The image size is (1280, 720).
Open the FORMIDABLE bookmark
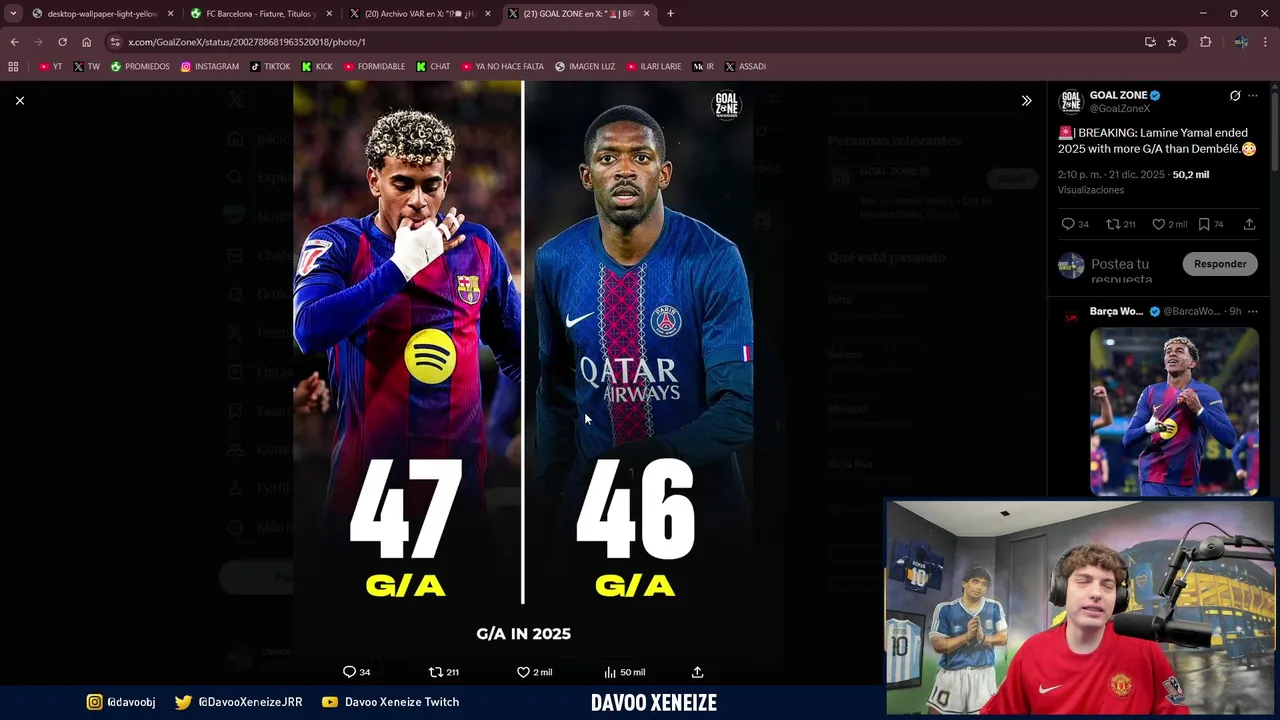point(375,67)
